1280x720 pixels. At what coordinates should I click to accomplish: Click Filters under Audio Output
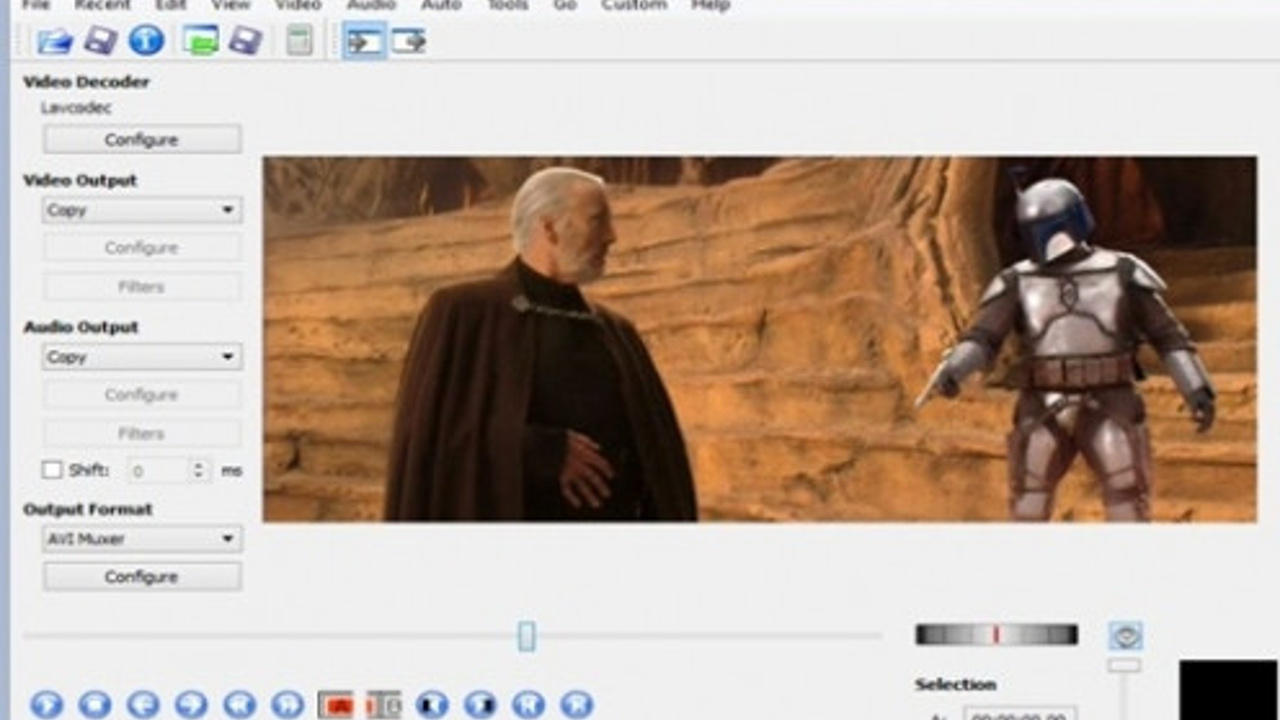point(141,434)
